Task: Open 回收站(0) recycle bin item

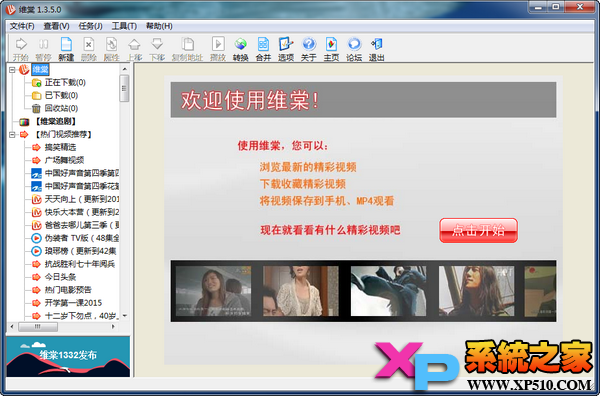Action: click(61, 108)
